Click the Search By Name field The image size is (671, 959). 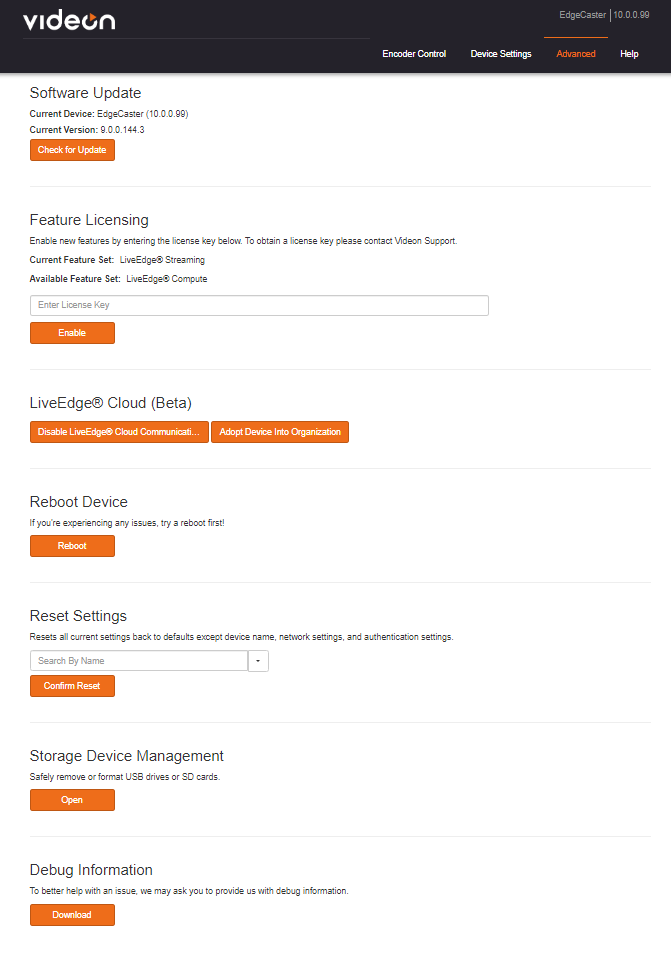click(139, 661)
